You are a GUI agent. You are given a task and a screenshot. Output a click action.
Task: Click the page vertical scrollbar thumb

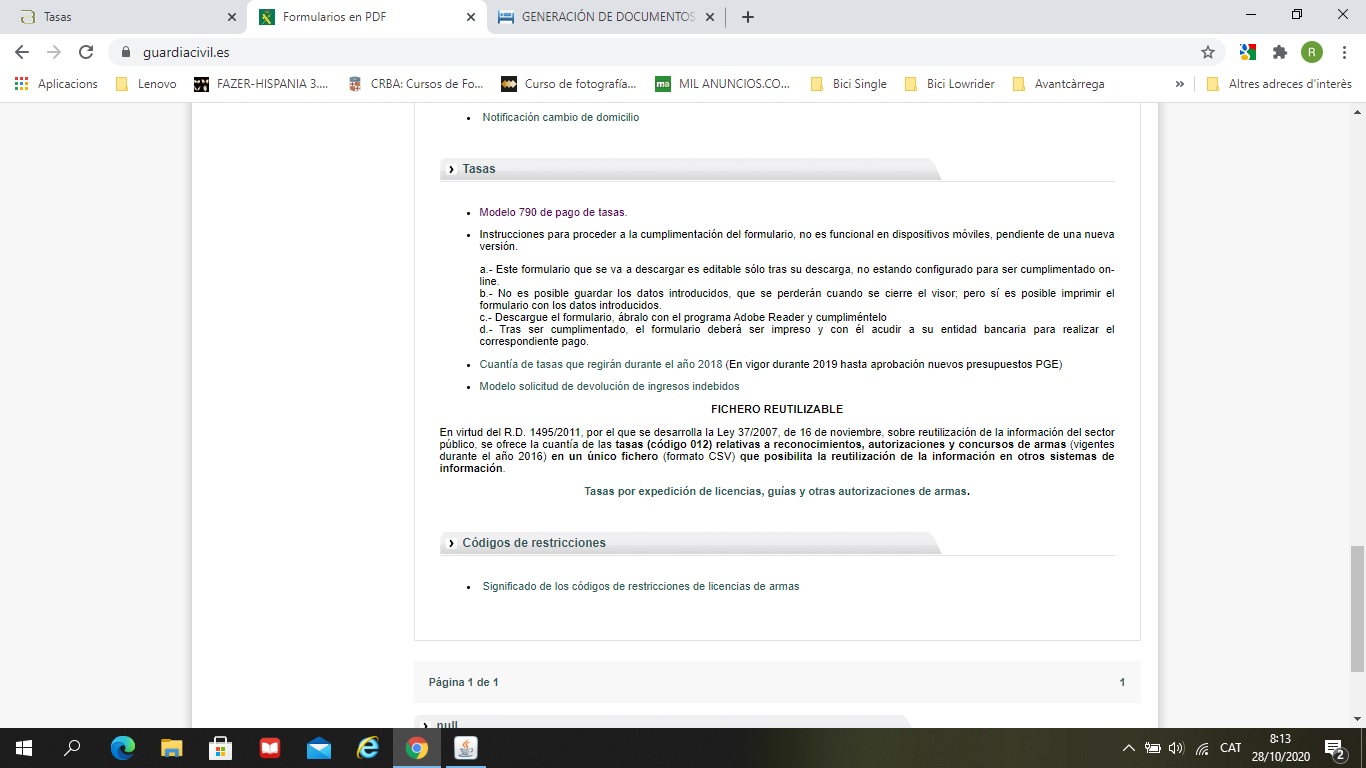[x=1357, y=608]
